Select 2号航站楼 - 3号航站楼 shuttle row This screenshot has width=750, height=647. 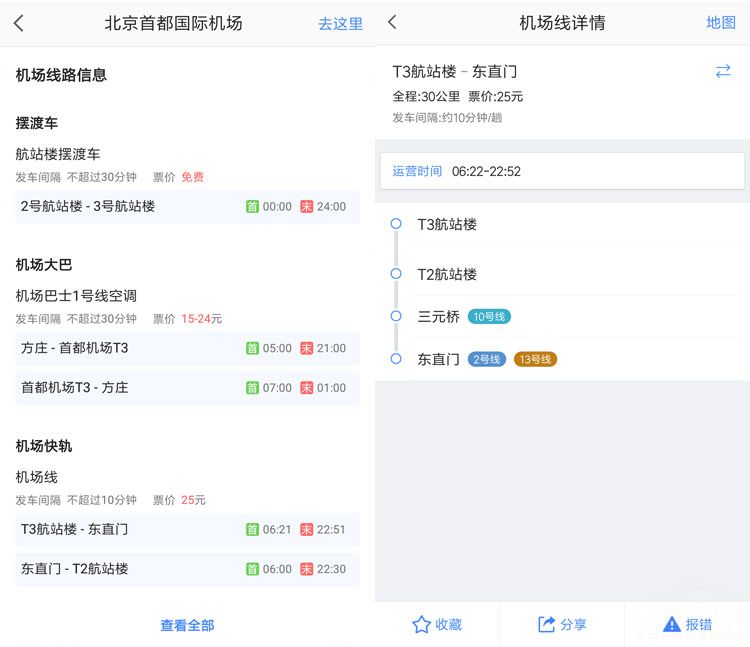pyautogui.click(x=187, y=206)
